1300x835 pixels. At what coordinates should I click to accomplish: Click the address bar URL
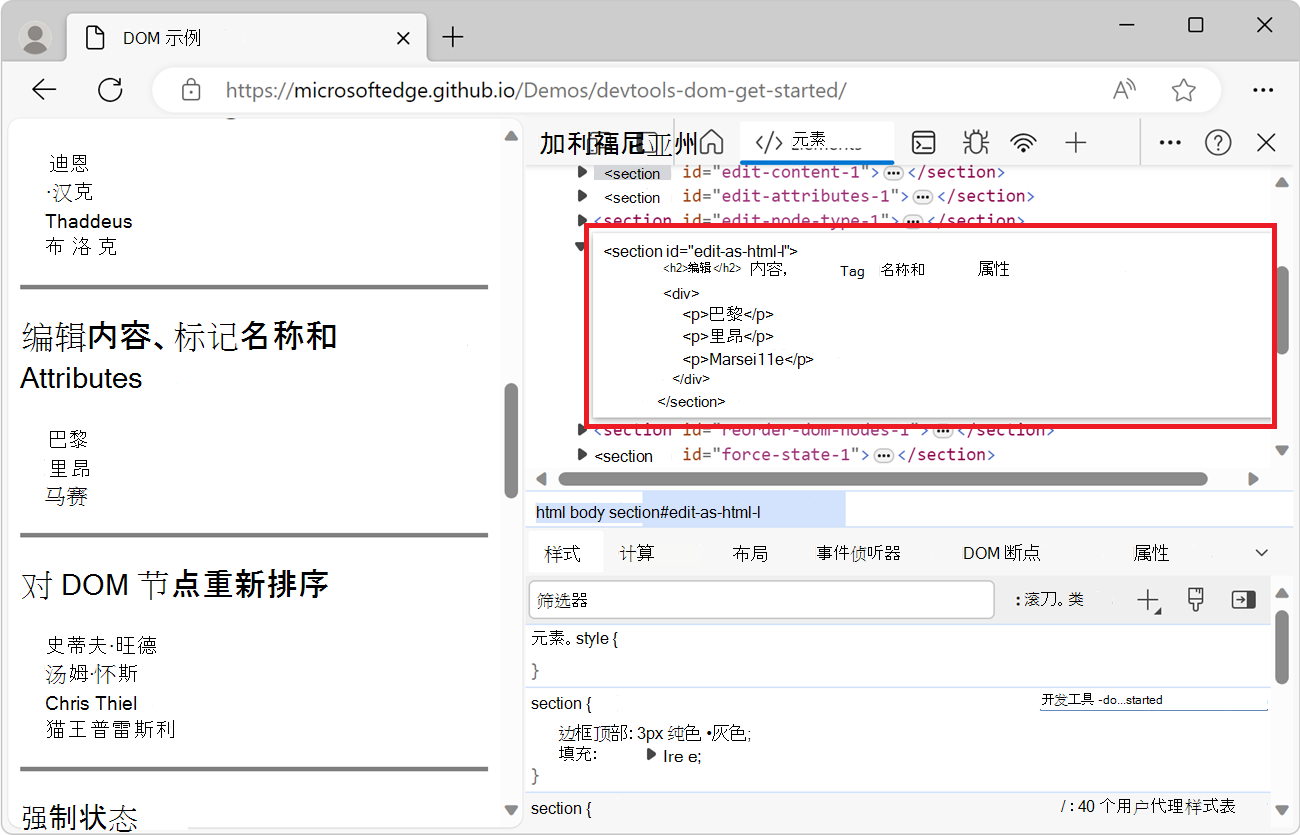(x=536, y=90)
